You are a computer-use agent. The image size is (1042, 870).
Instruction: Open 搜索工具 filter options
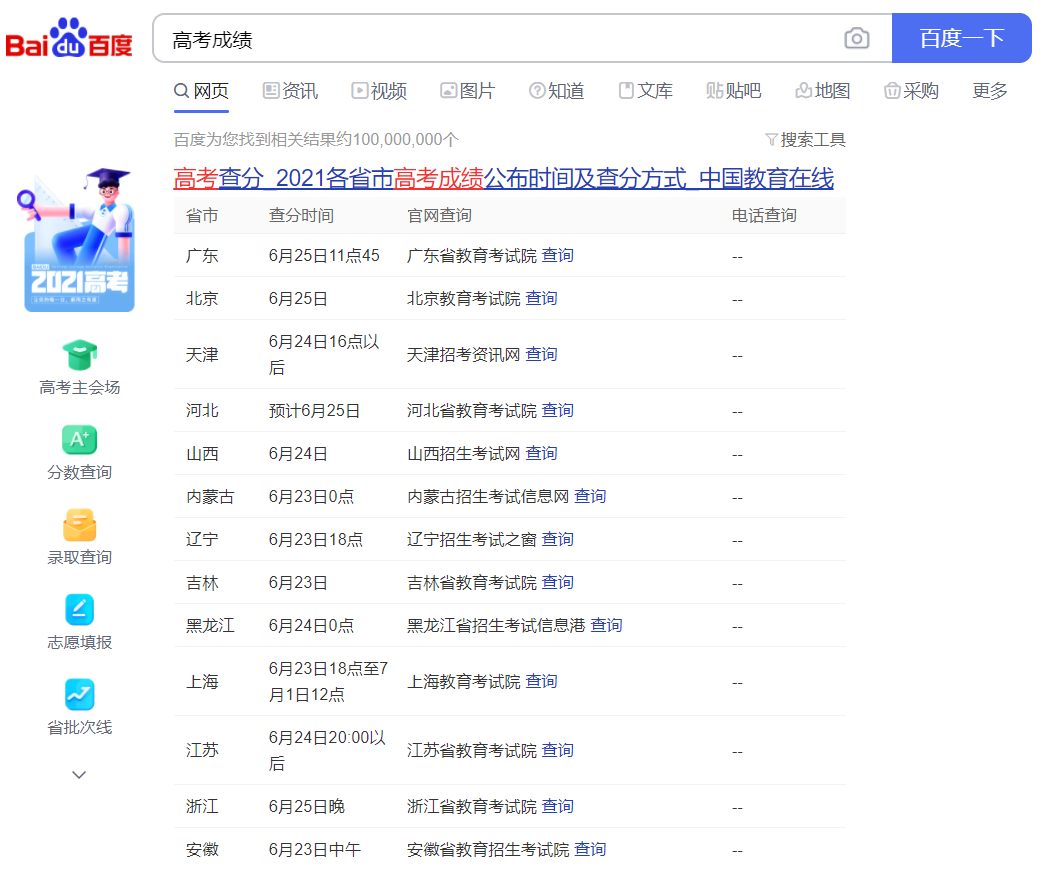(x=805, y=140)
